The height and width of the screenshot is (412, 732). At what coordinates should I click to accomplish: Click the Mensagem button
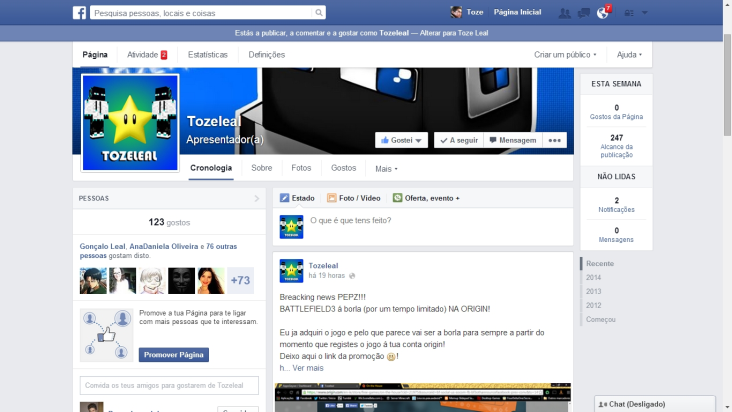(513, 140)
